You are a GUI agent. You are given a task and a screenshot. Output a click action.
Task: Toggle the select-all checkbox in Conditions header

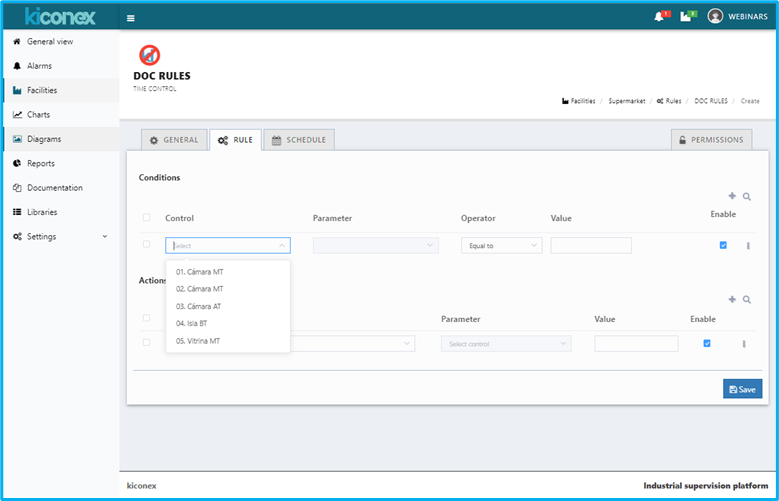click(x=147, y=218)
